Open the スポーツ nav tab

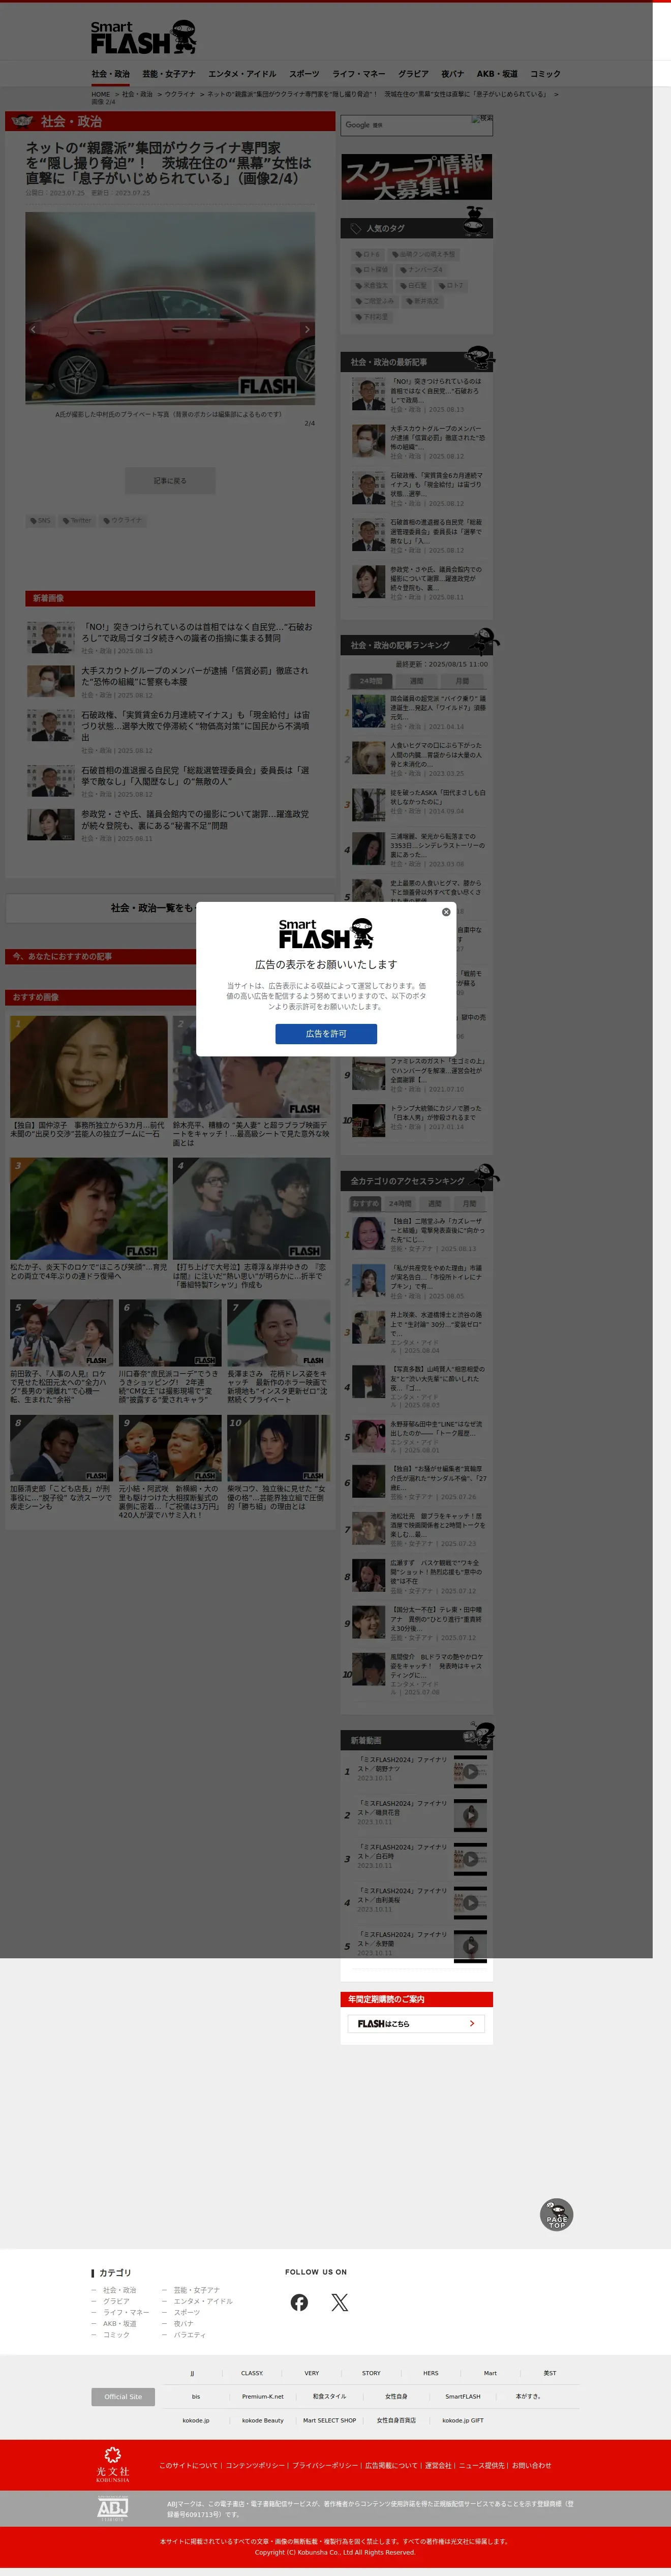(x=304, y=74)
